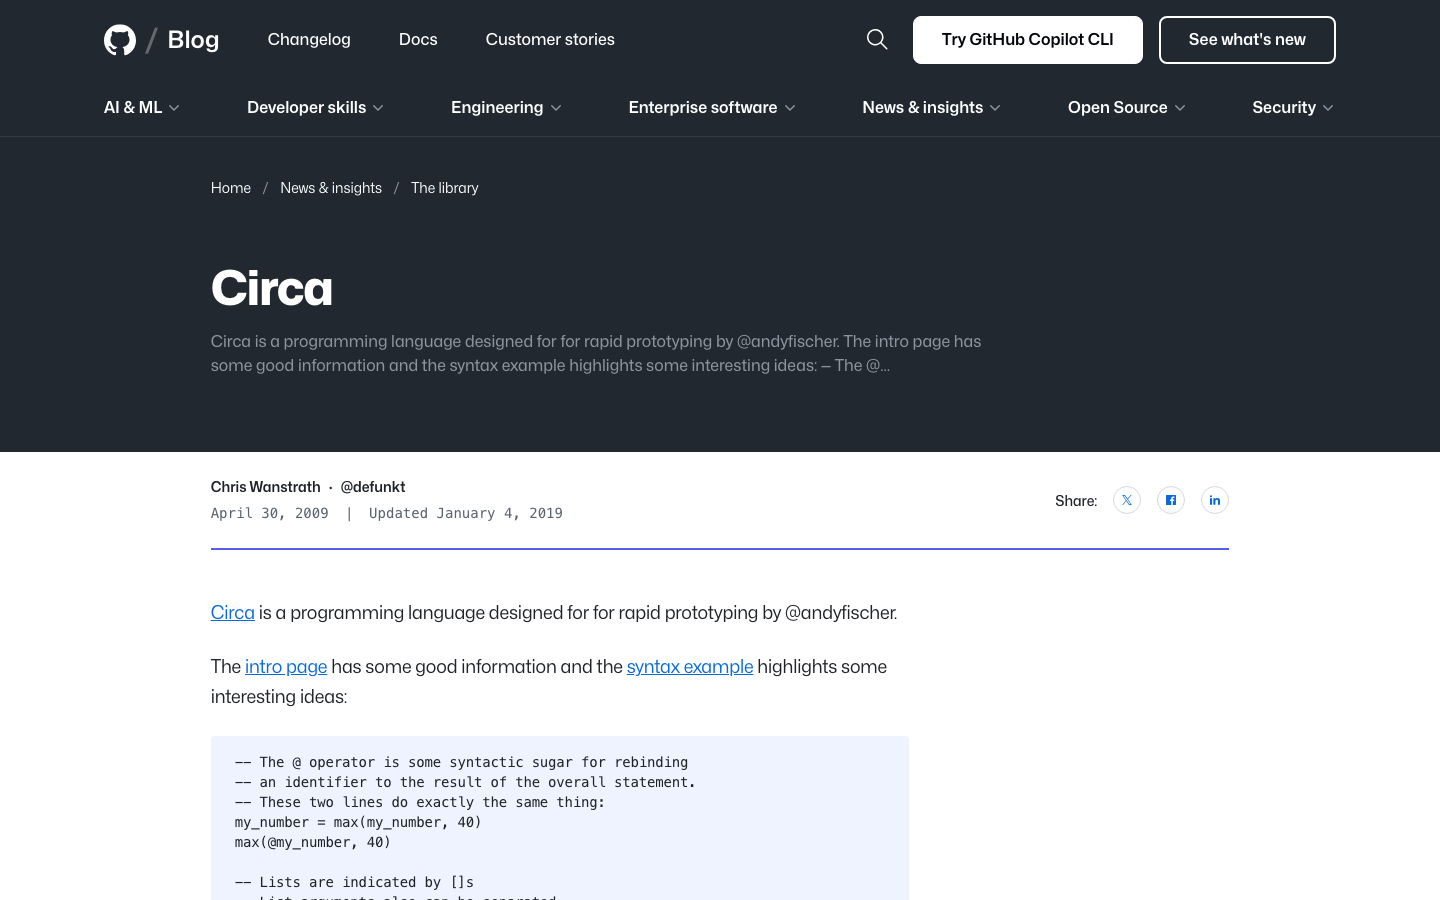Open the Changelog link

pyautogui.click(x=309, y=39)
